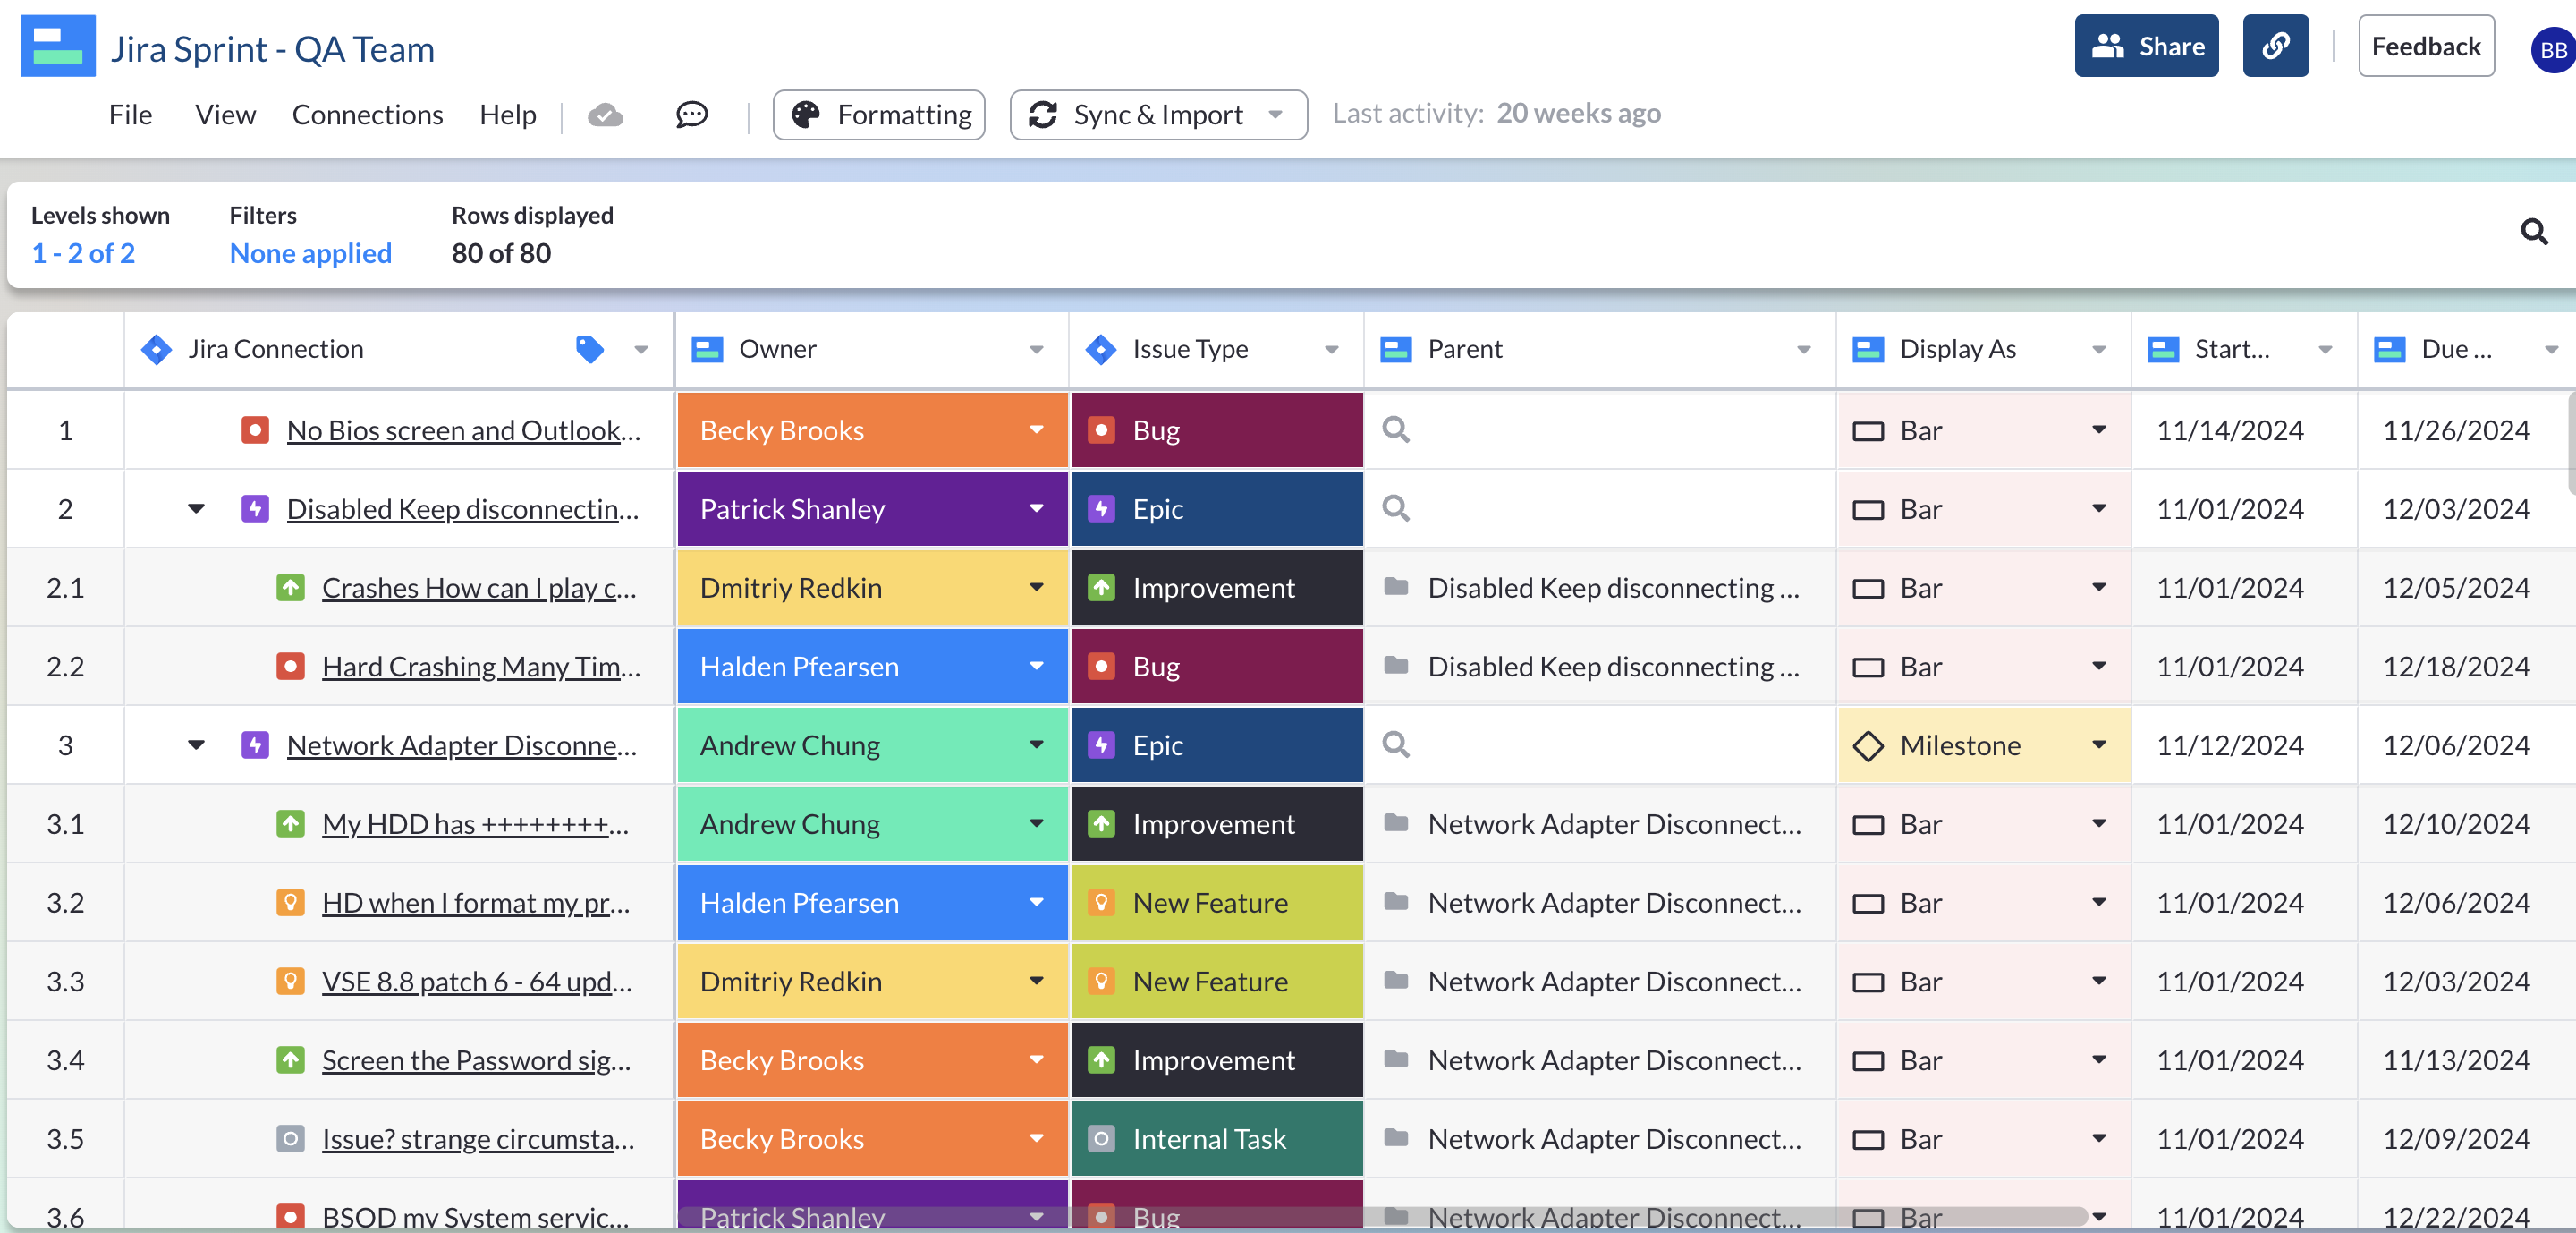
Task: Open the Display As column header dropdown
Action: tap(2098, 349)
